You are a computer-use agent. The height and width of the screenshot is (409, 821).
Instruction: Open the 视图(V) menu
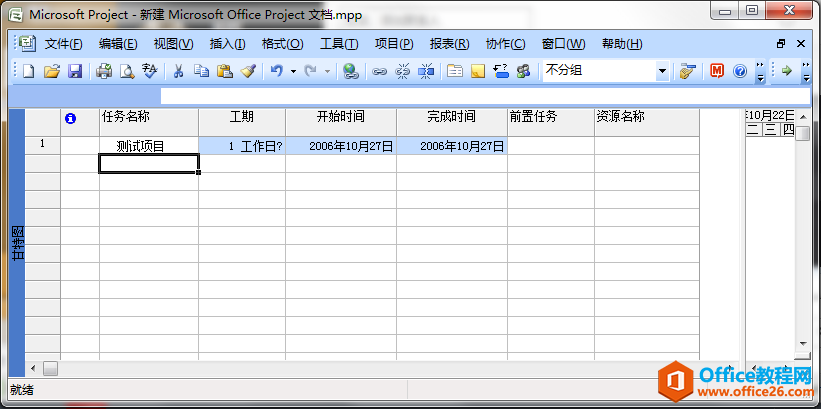click(x=173, y=44)
